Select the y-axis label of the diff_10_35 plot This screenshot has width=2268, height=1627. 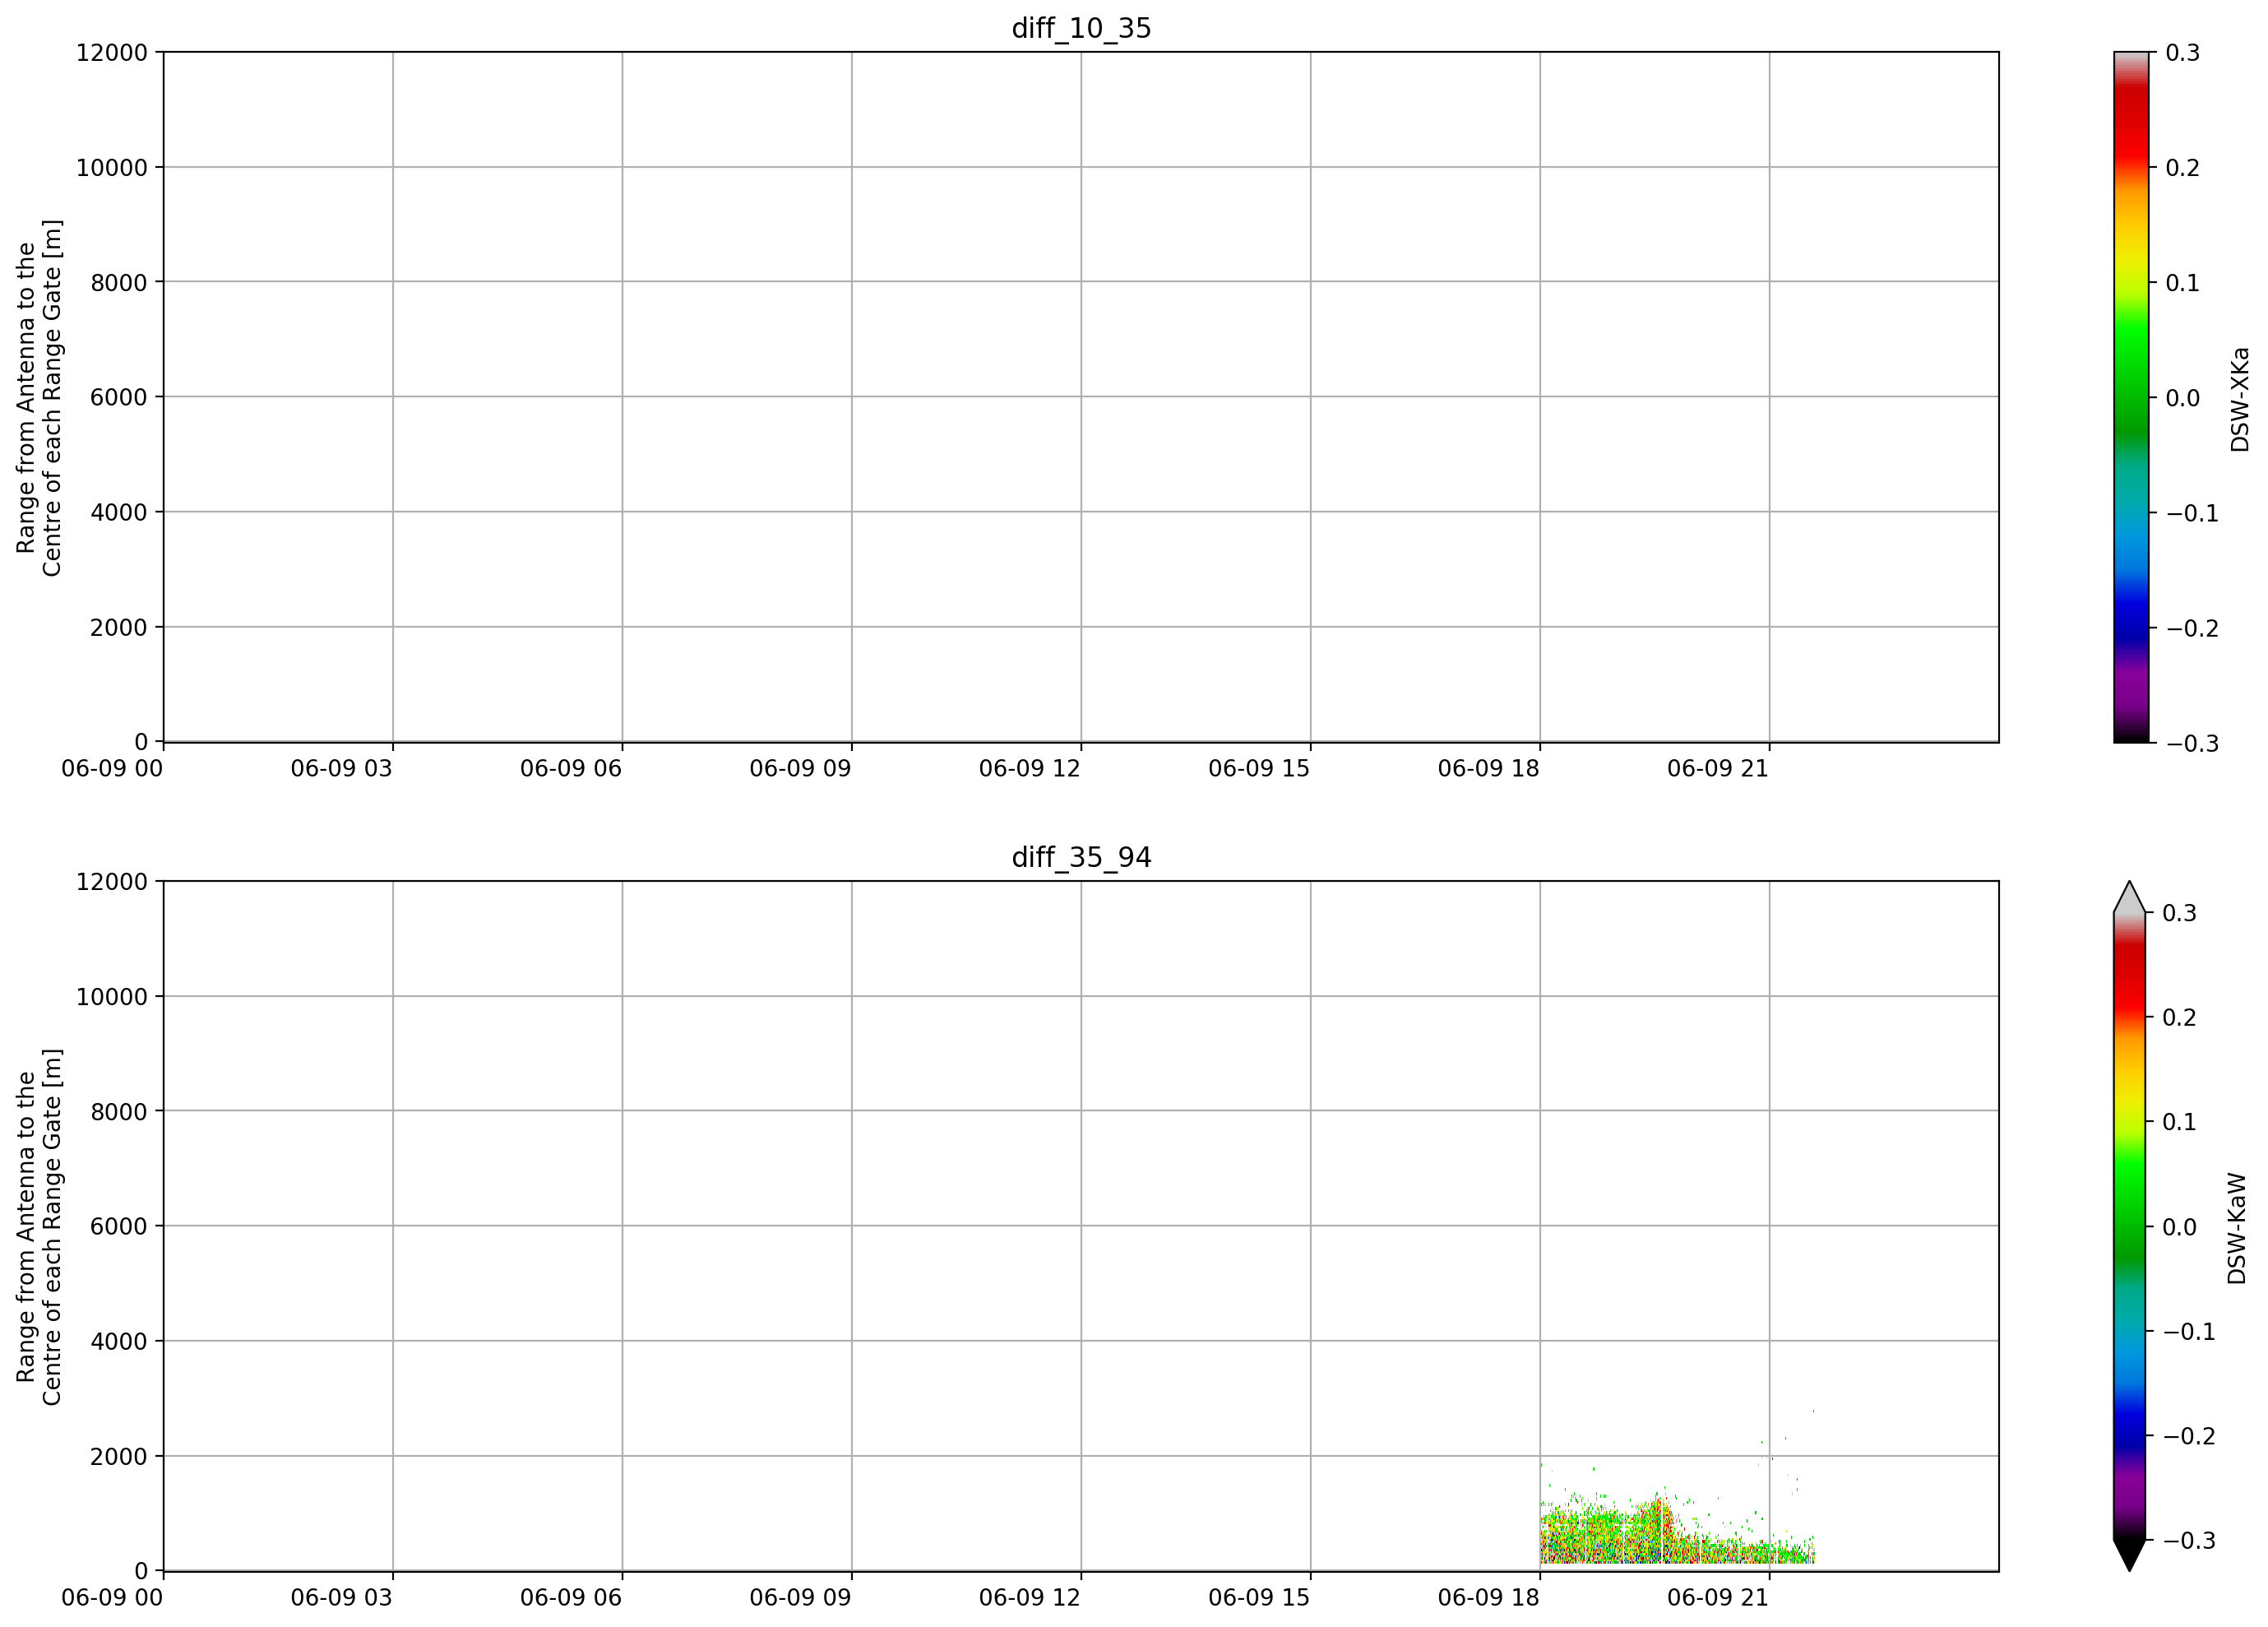pos(39,397)
